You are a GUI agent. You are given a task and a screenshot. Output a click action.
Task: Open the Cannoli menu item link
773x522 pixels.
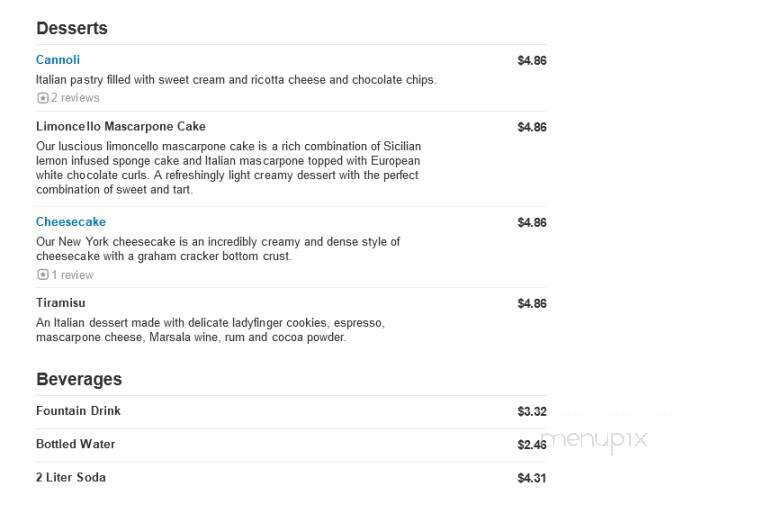pyautogui.click(x=58, y=60)
